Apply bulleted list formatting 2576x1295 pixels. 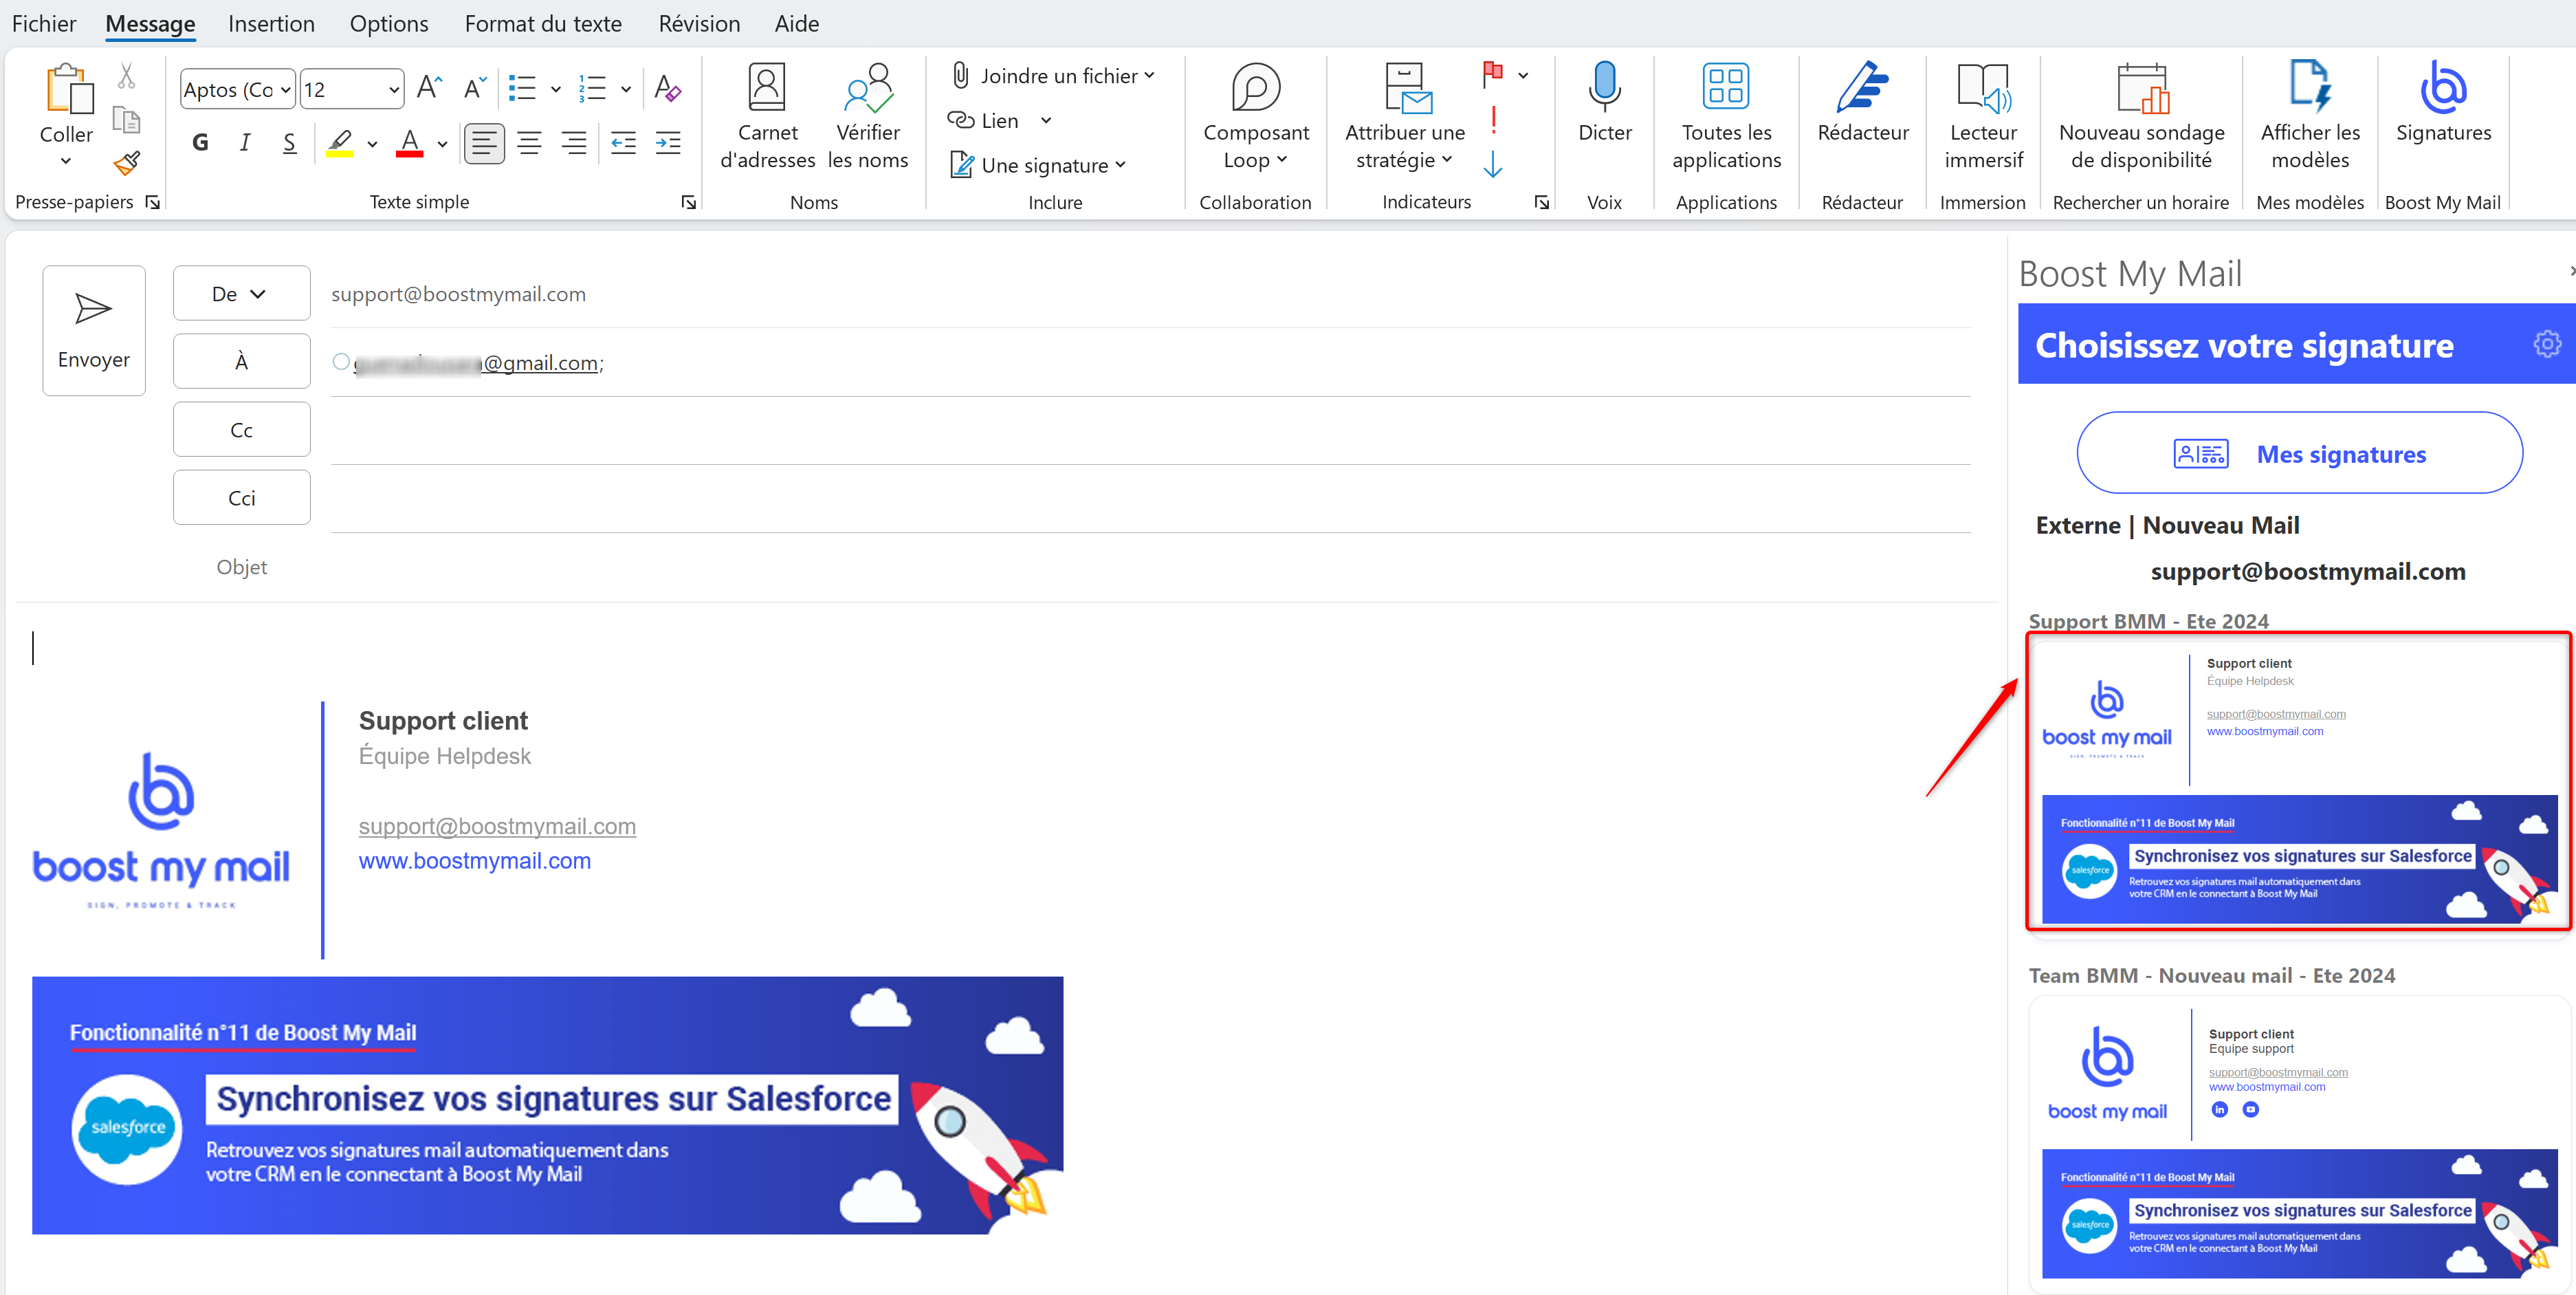(x=522, y=88)
